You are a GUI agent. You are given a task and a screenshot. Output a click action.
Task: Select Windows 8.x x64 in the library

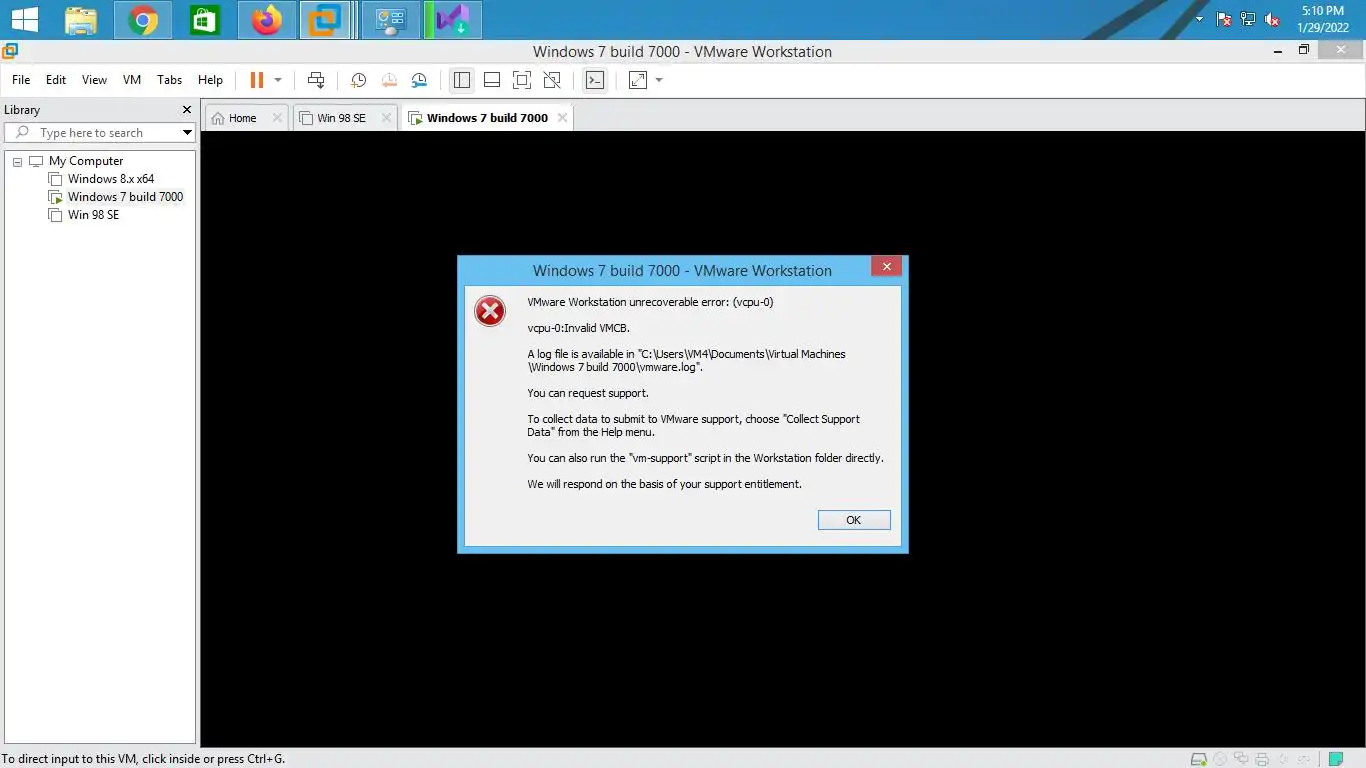(111, 179)
